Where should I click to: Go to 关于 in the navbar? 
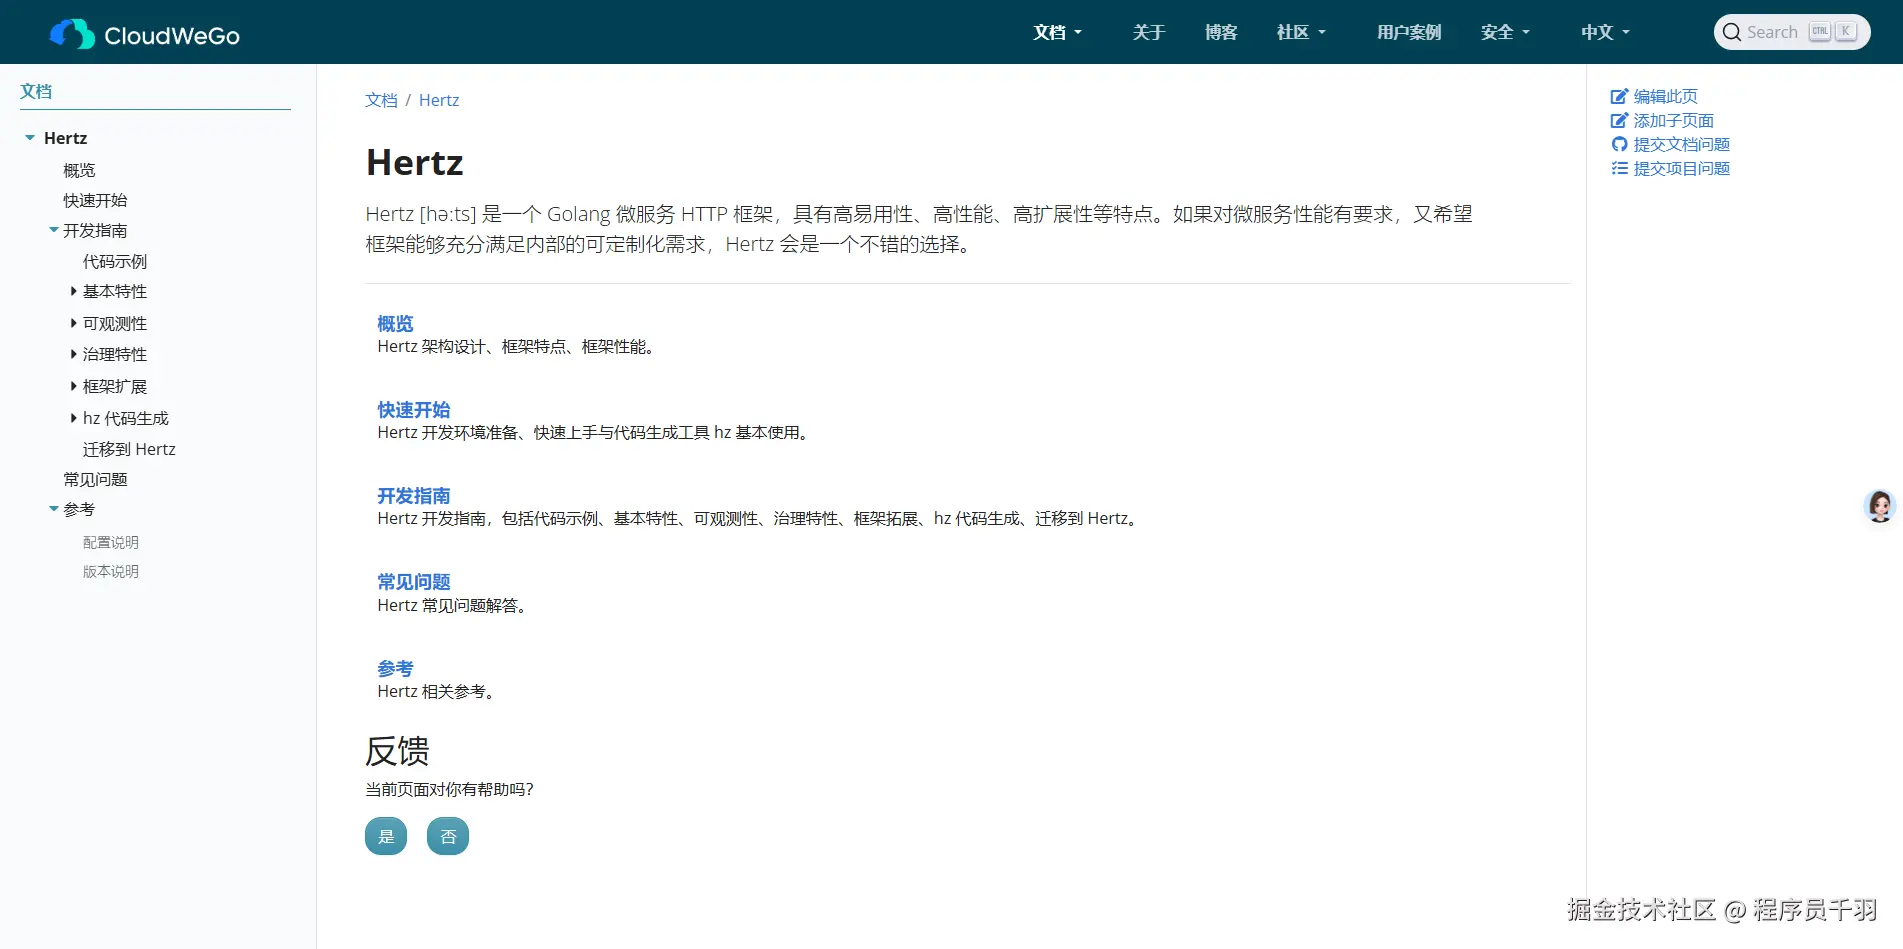pos(1149,32)
